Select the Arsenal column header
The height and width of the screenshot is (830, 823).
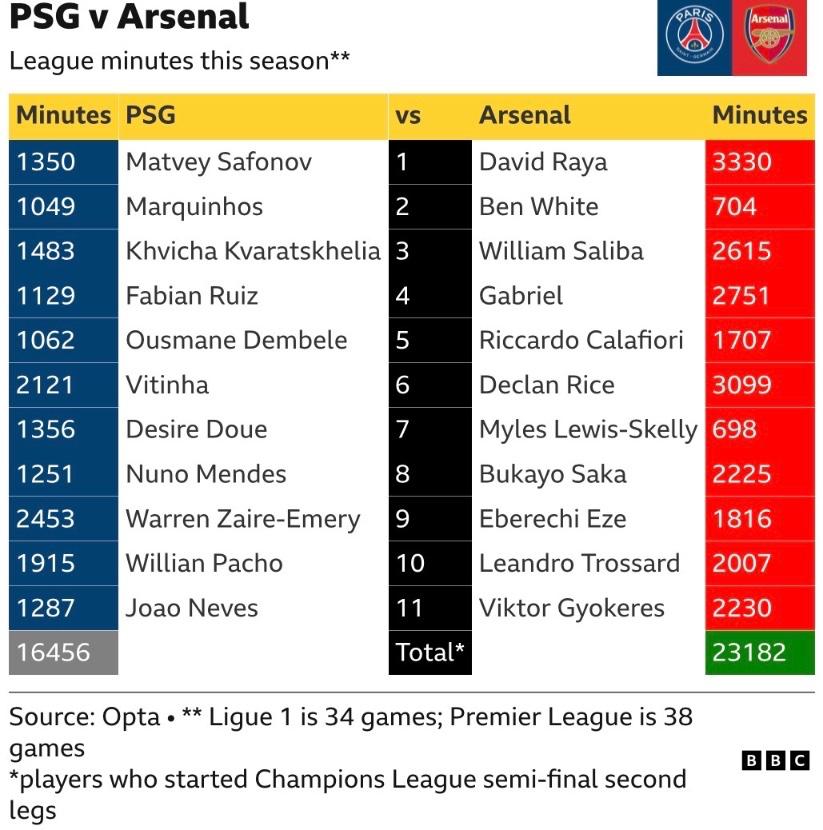(524, 115)
